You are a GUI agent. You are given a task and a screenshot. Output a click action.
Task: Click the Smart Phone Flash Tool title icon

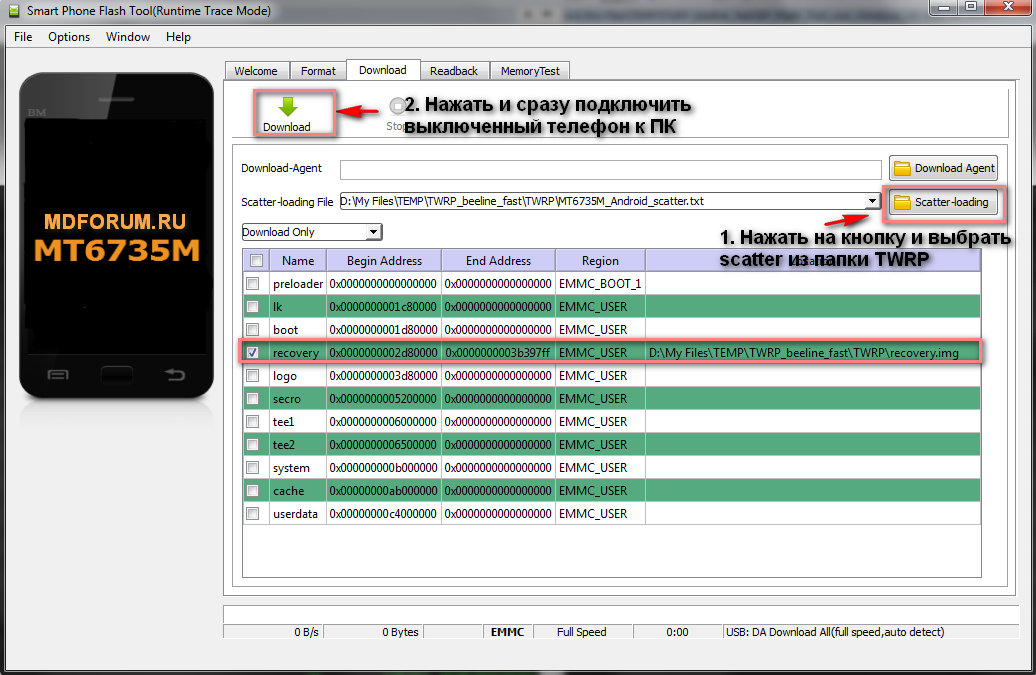click(14, 11)
